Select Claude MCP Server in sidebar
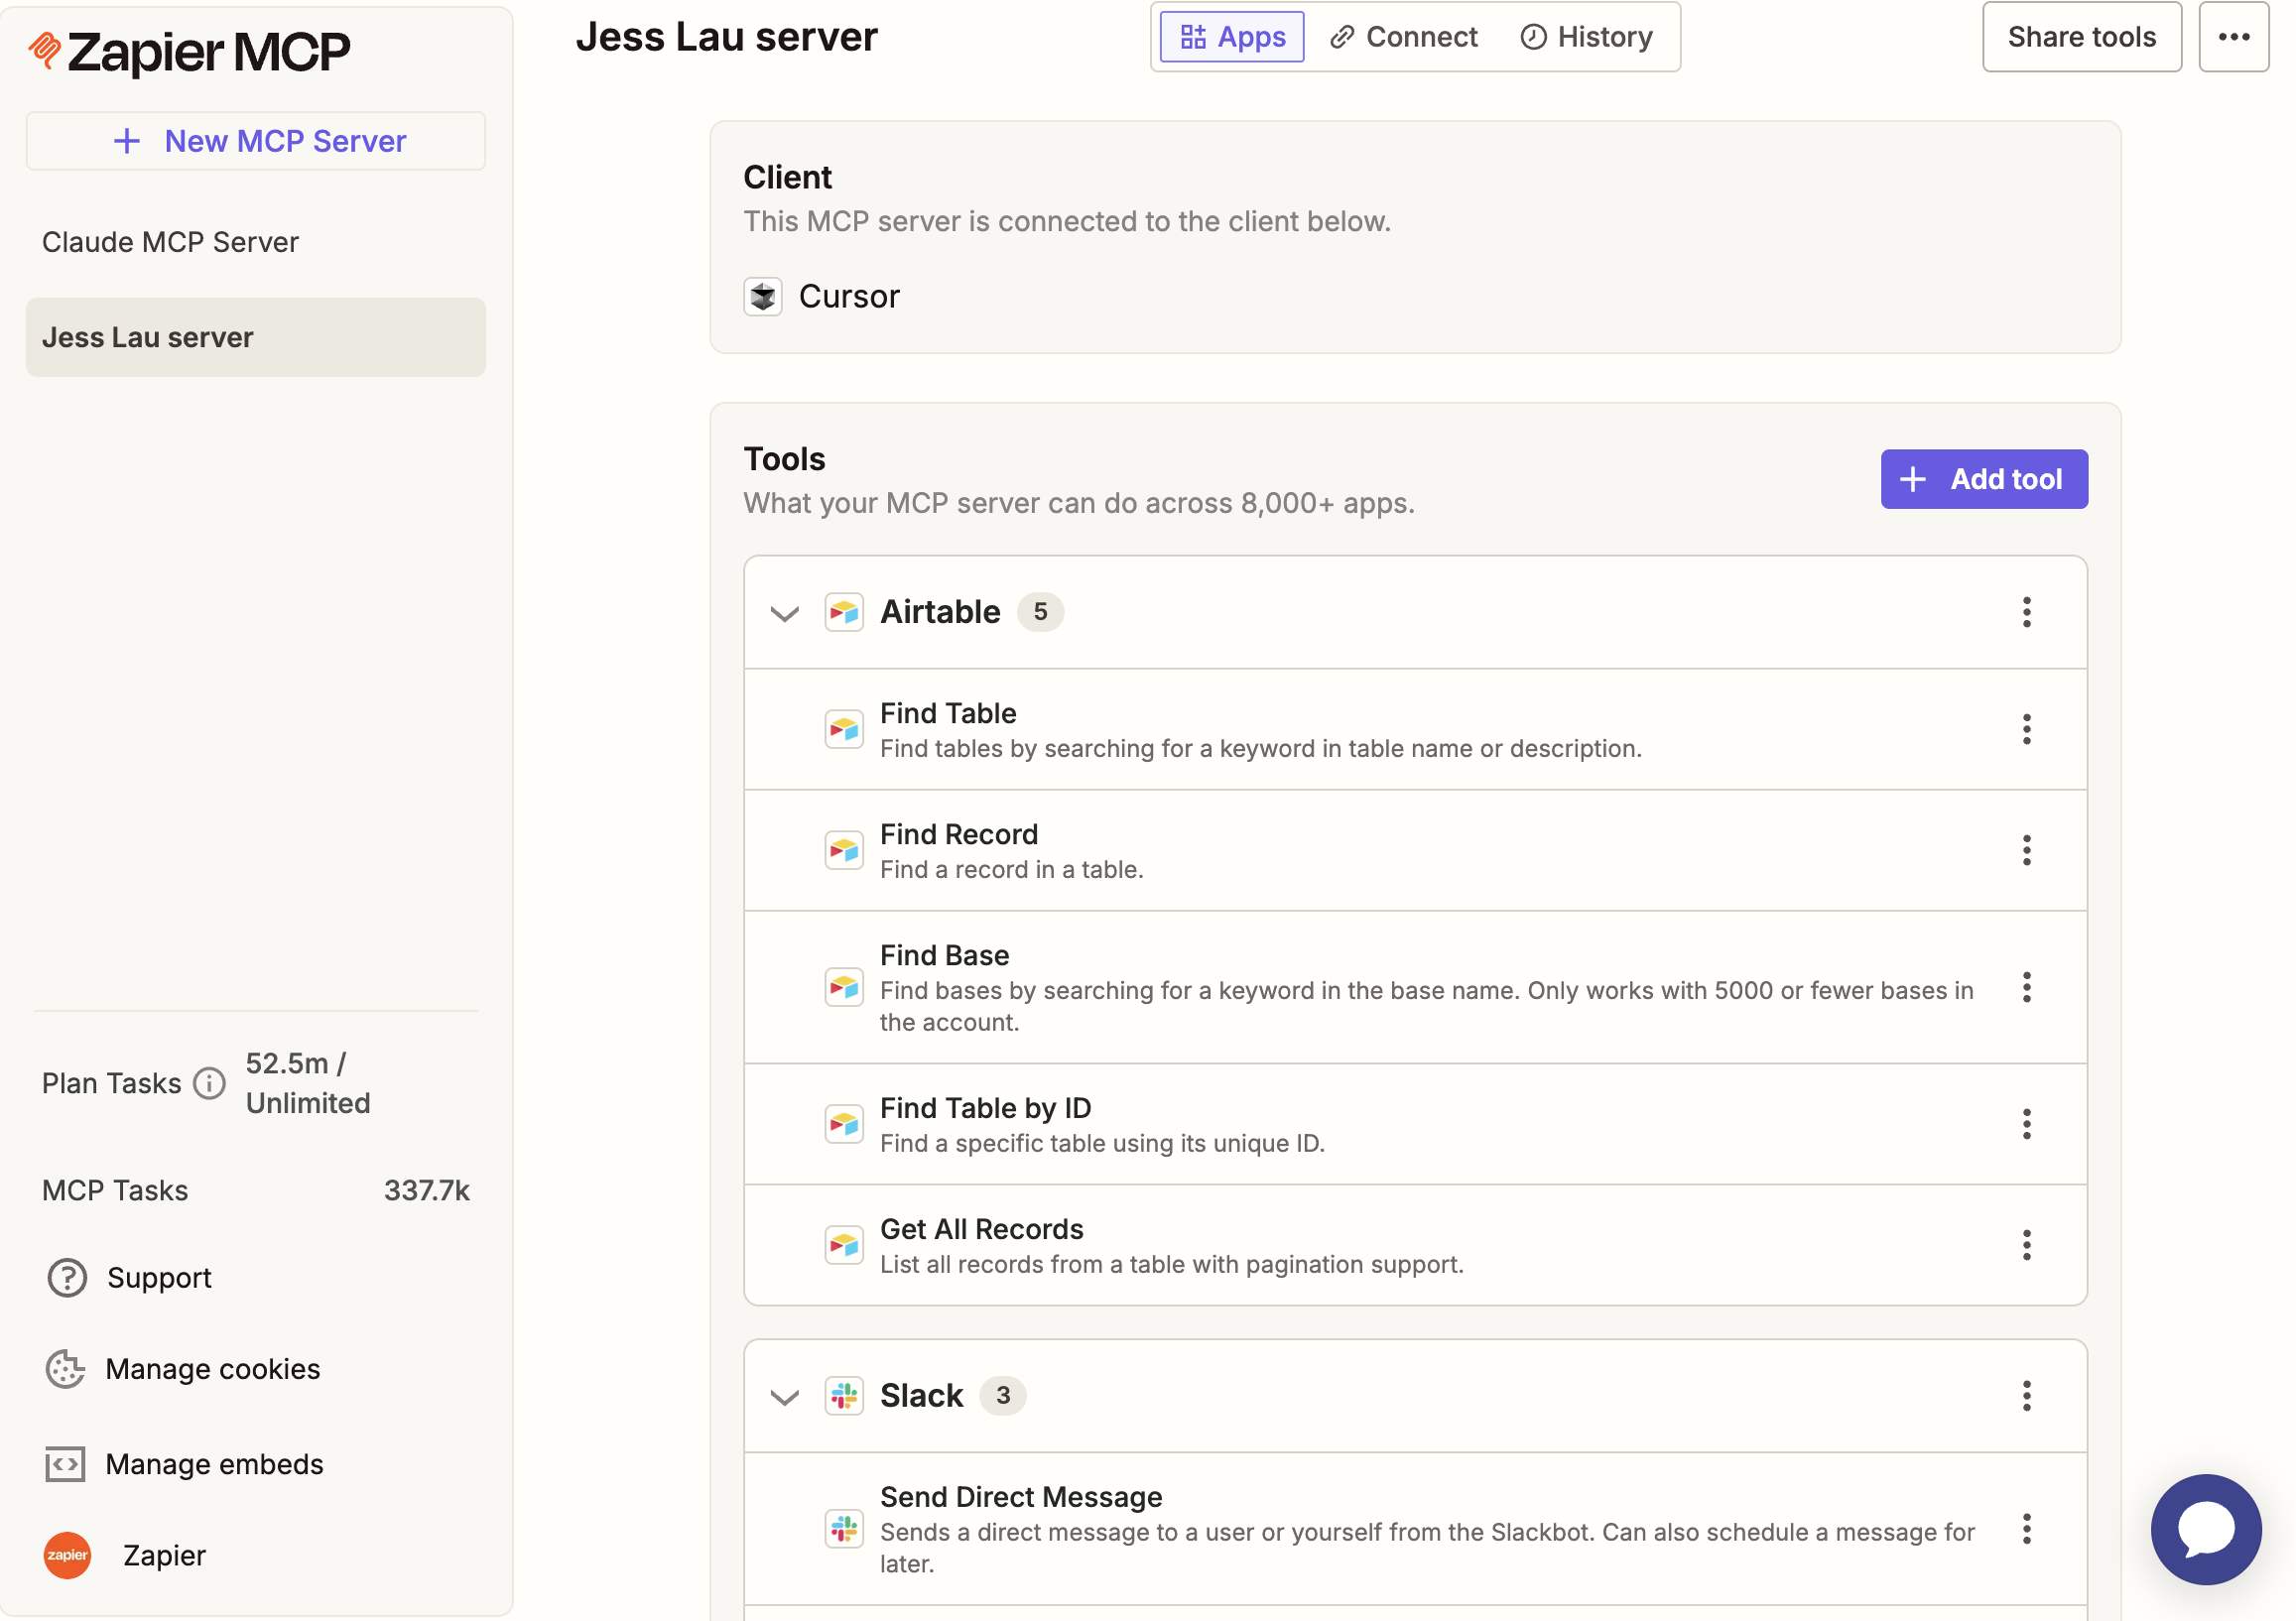The height and width of the screenshot is (1621, 2296). click(x=256, y=242)
